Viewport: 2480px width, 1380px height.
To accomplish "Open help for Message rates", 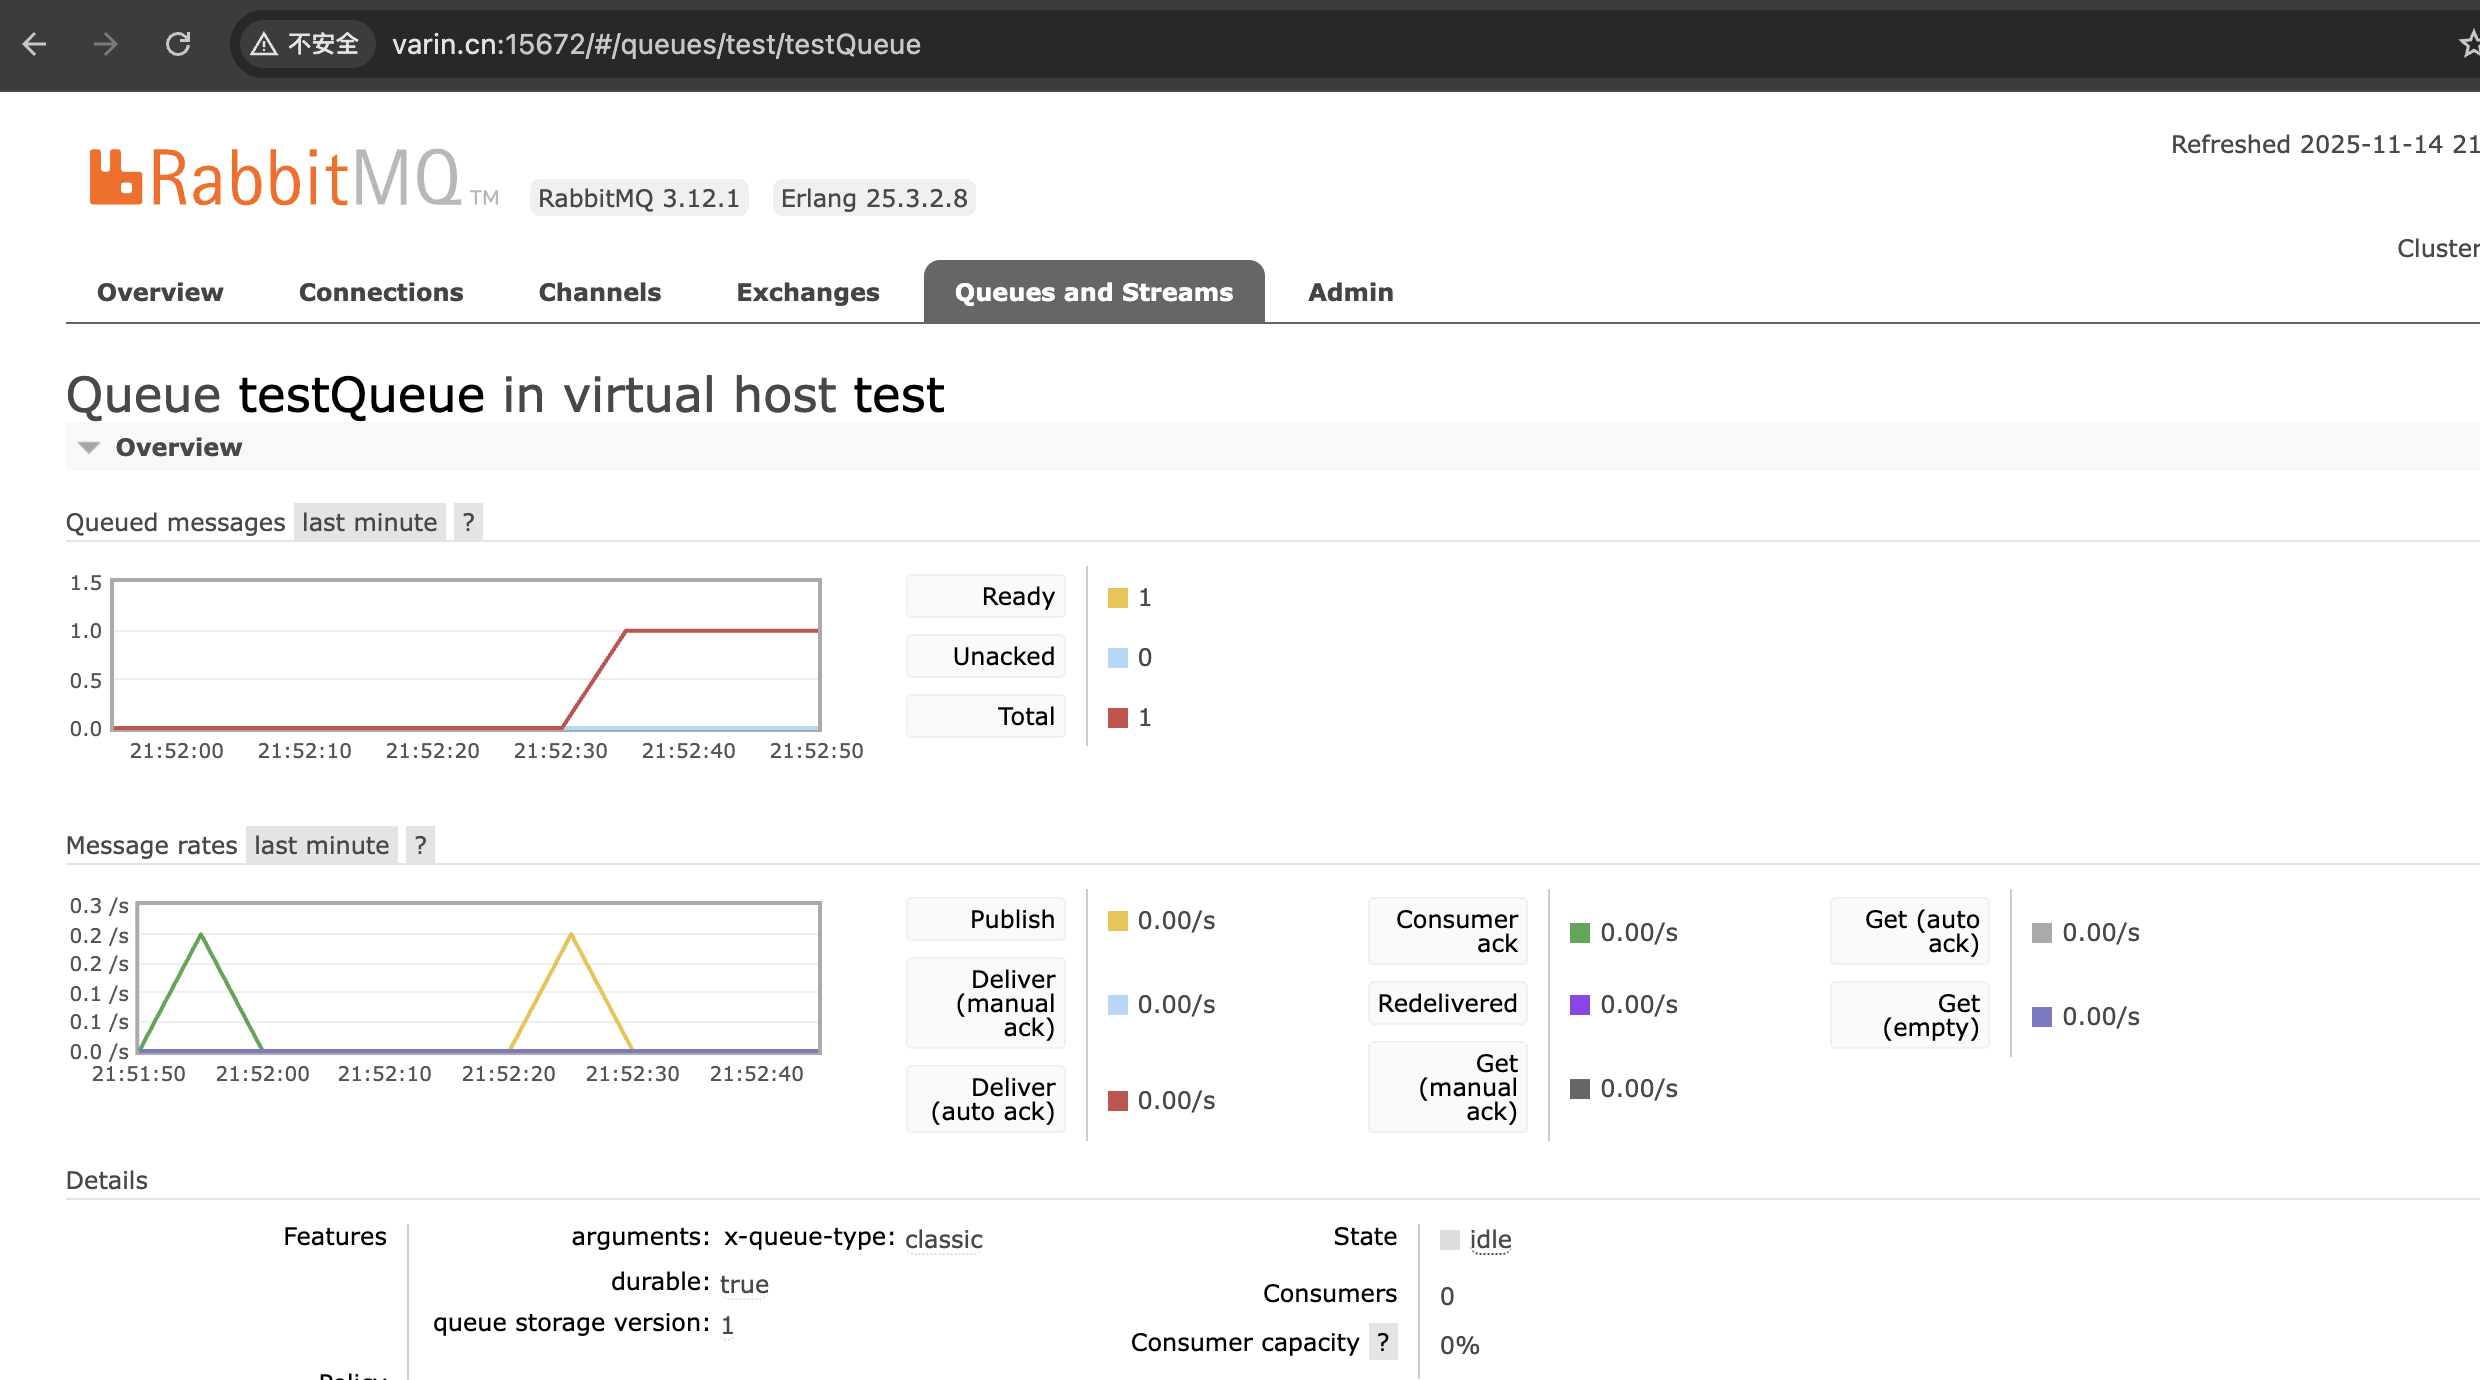I will click(x=420, y=845).
